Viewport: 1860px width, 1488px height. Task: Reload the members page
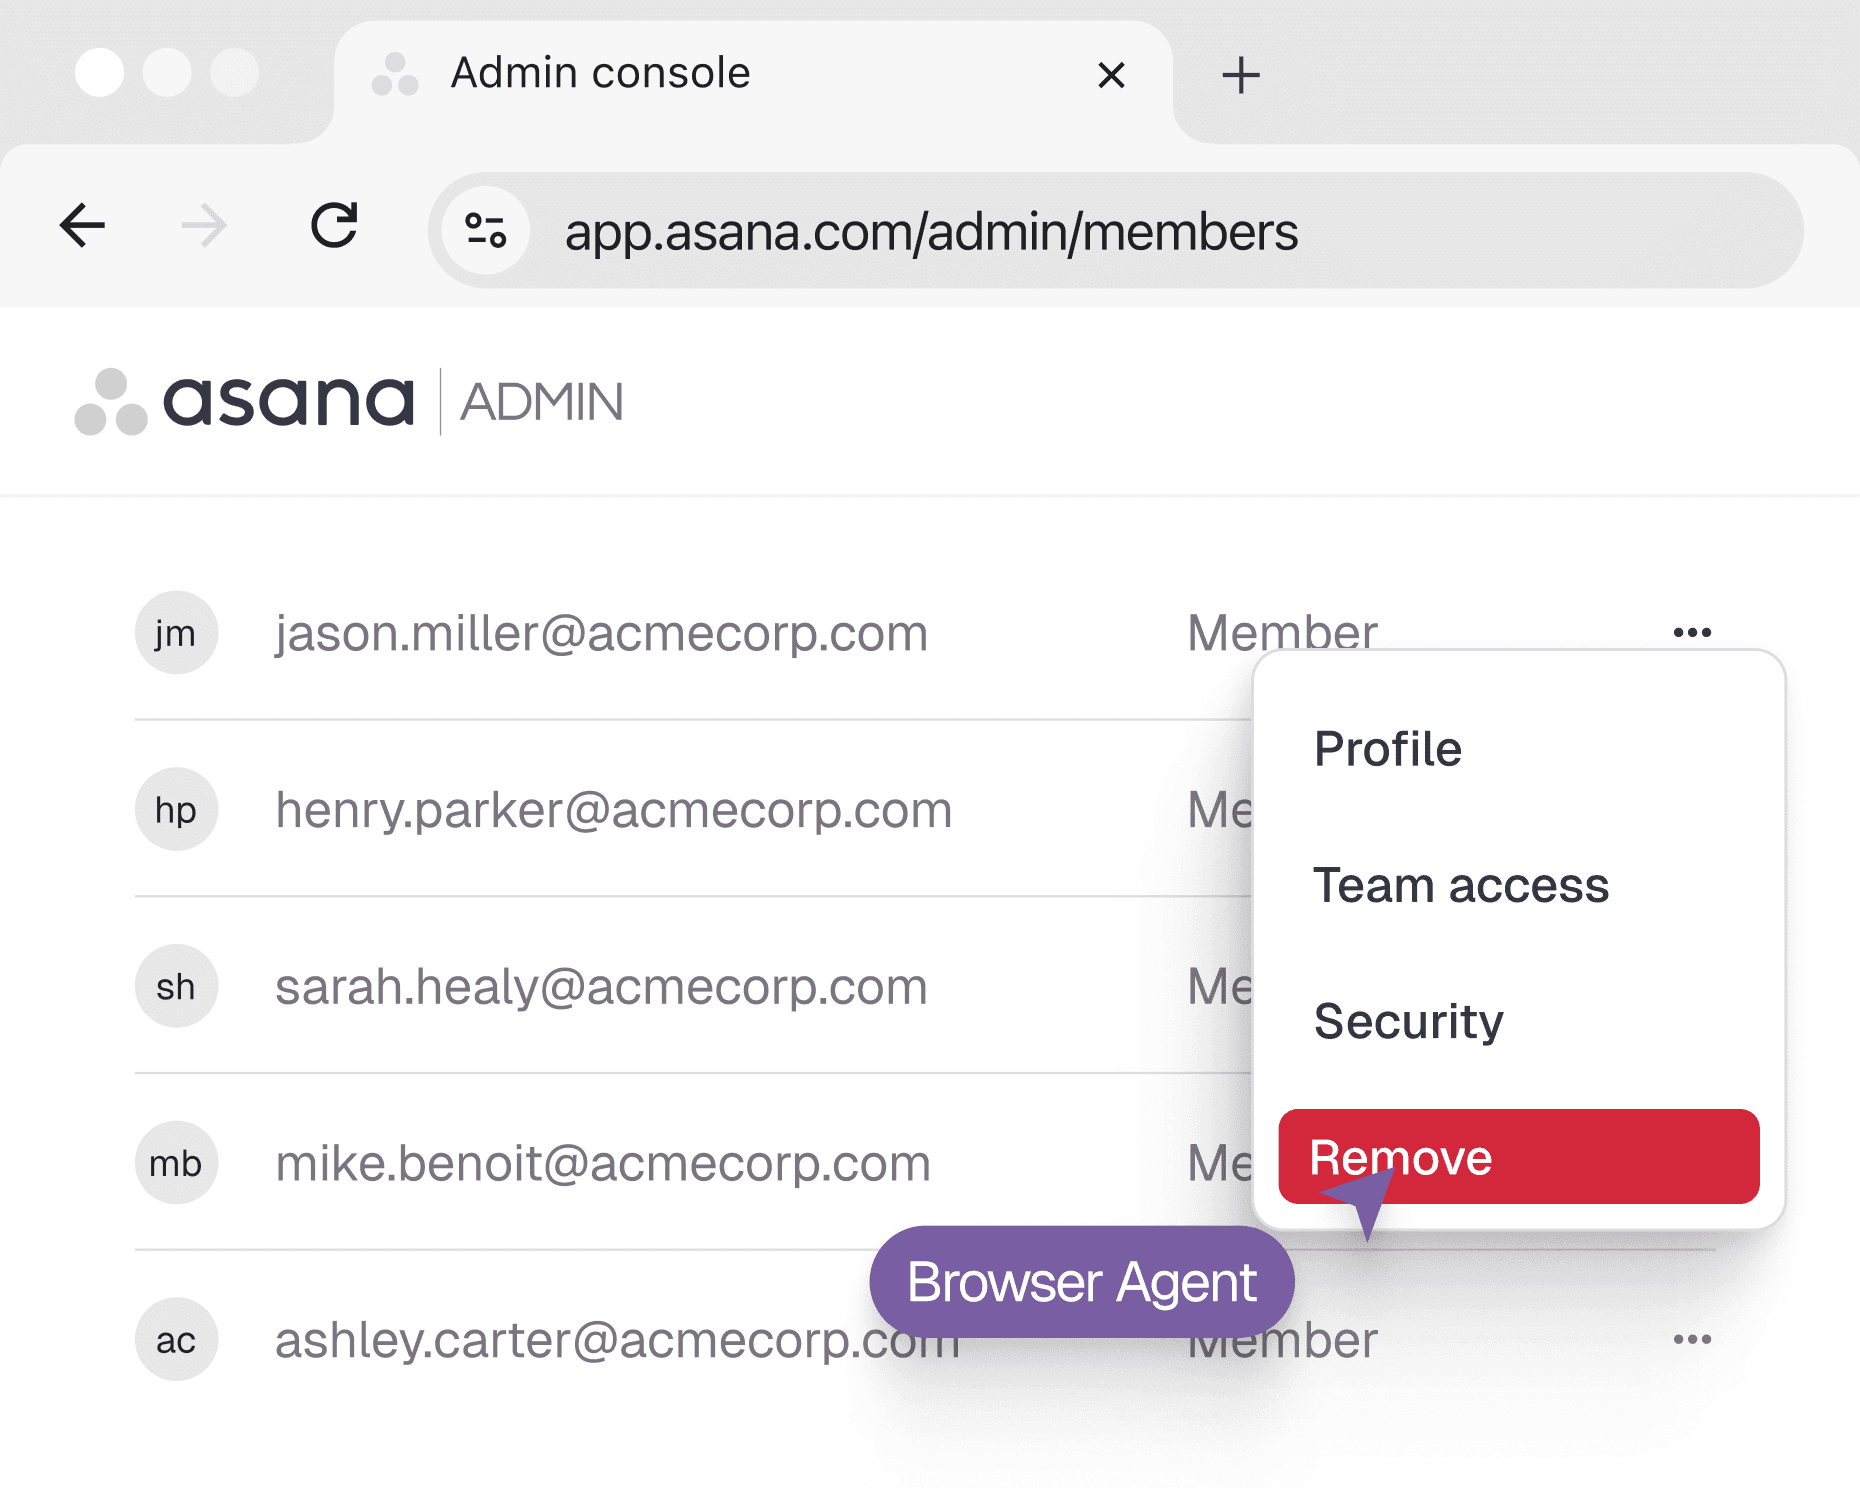[x=336, y=228]
